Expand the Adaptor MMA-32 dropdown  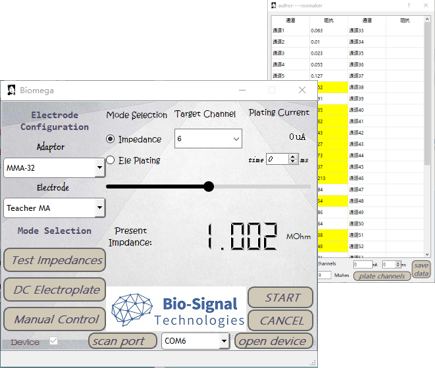tap(99, 167)
